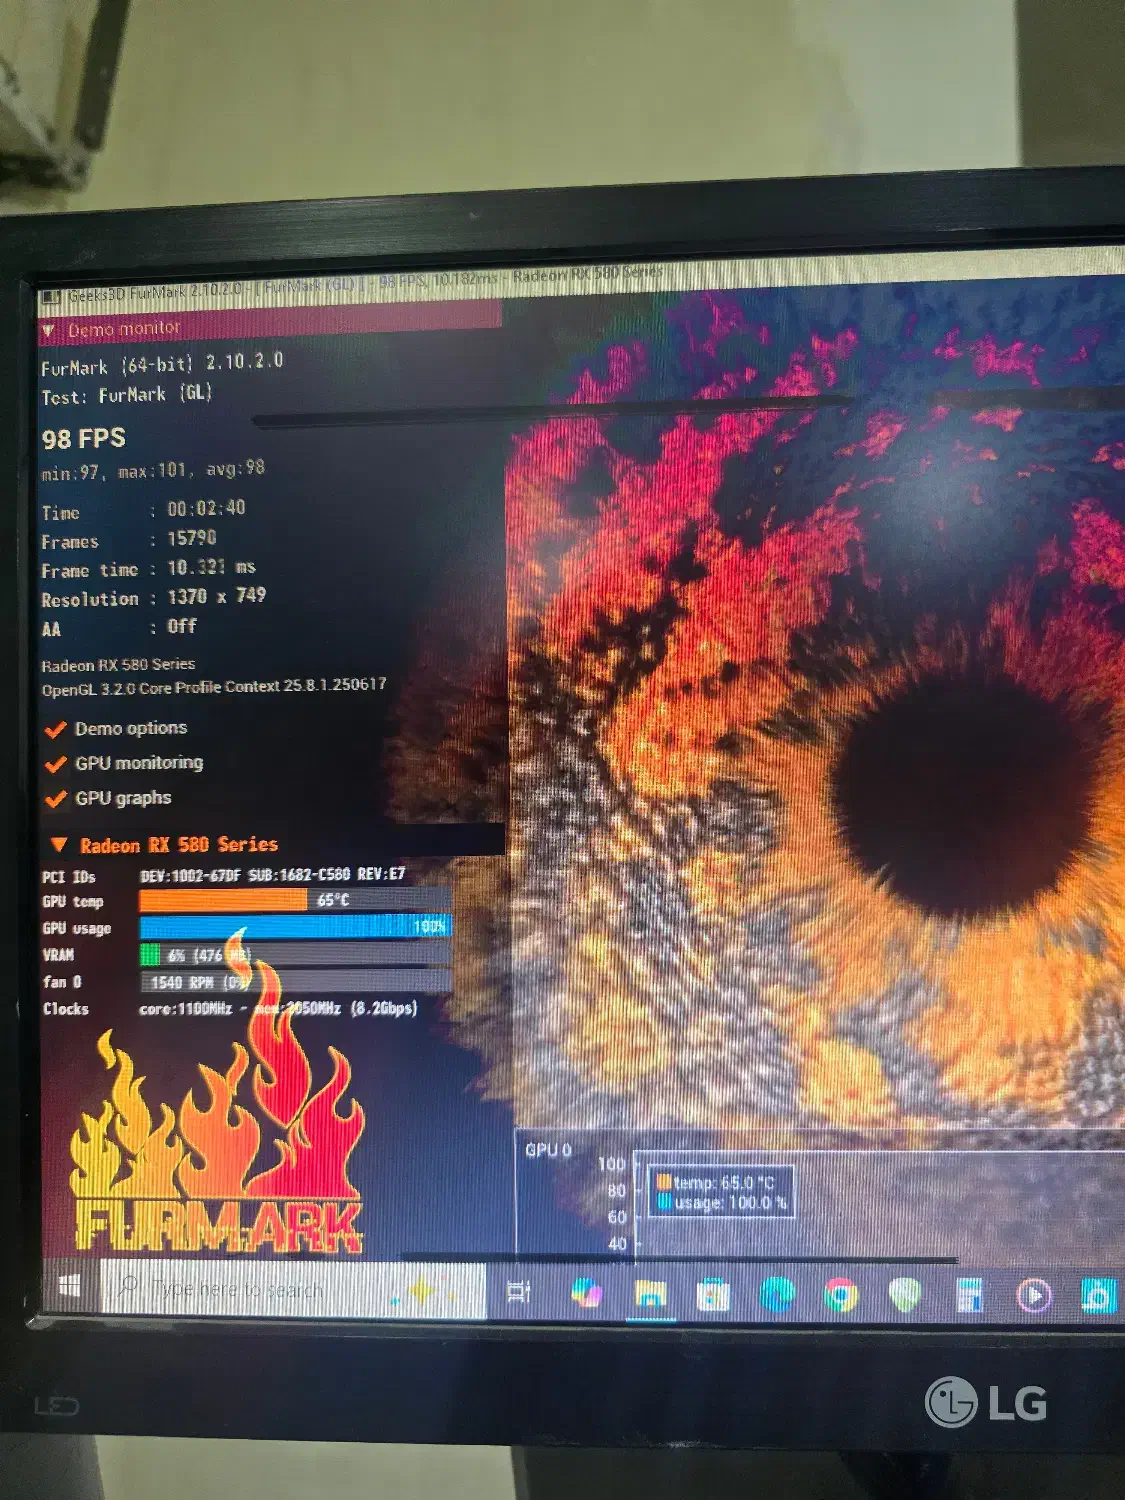Toggle the Demo options checkmark
The height and width of the screenshot is (1500, 1125).
57,728
